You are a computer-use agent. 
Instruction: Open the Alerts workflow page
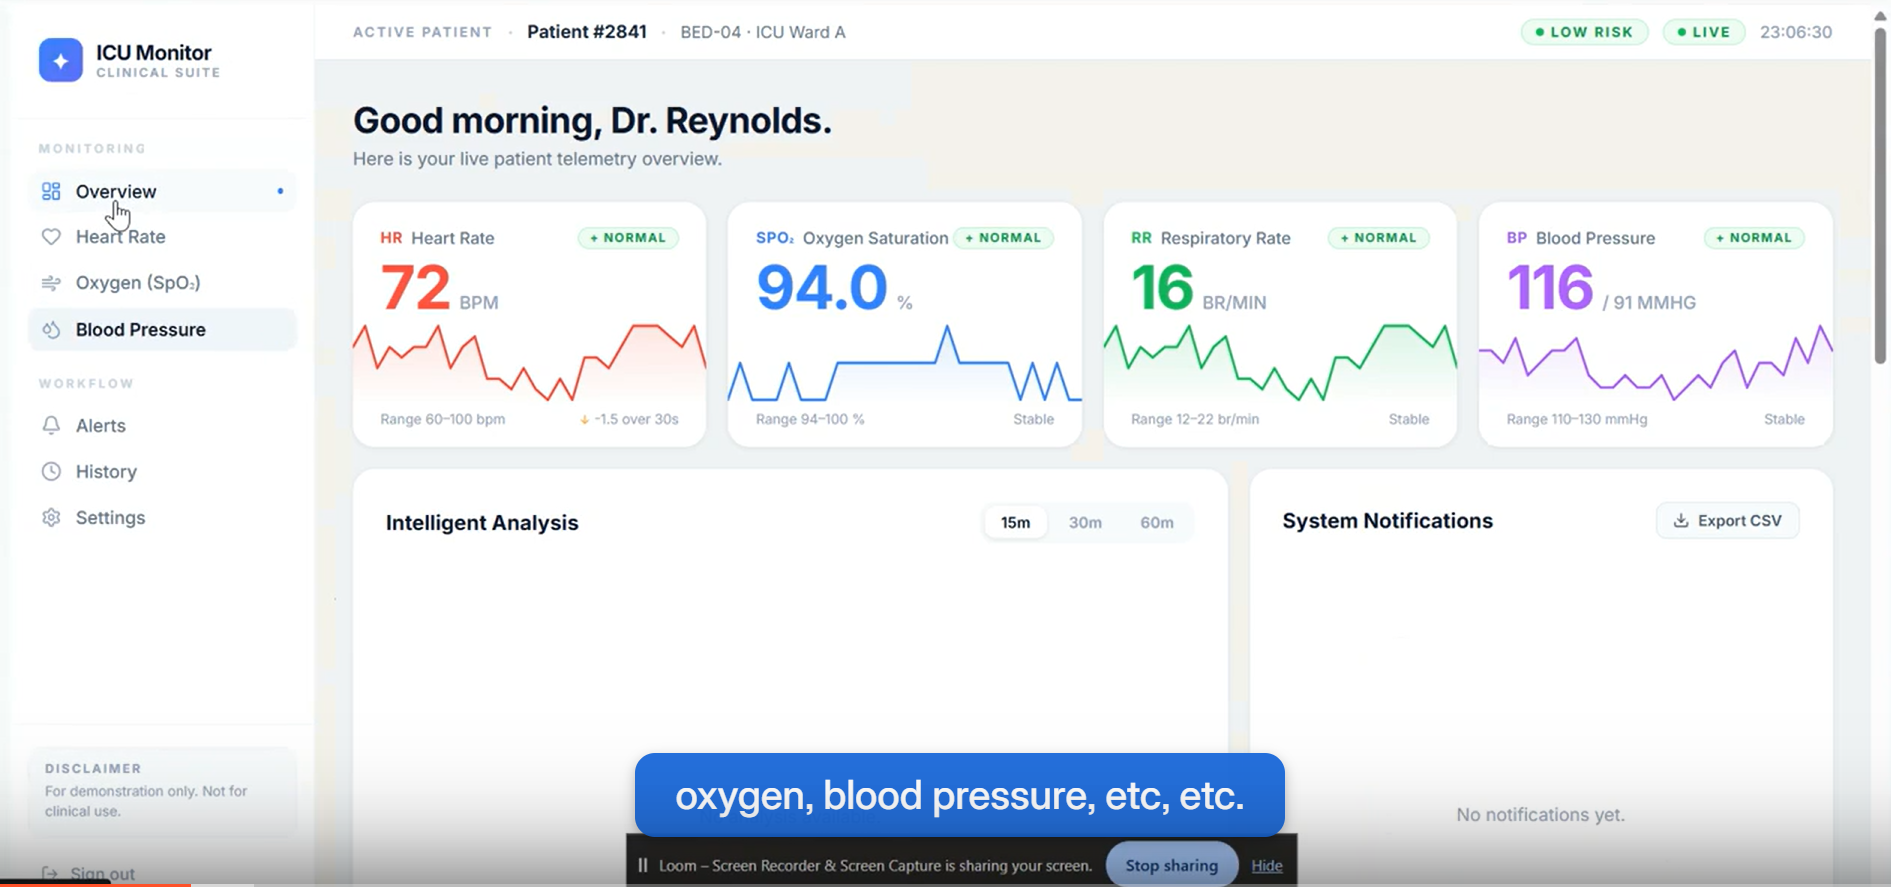(163, 425)
